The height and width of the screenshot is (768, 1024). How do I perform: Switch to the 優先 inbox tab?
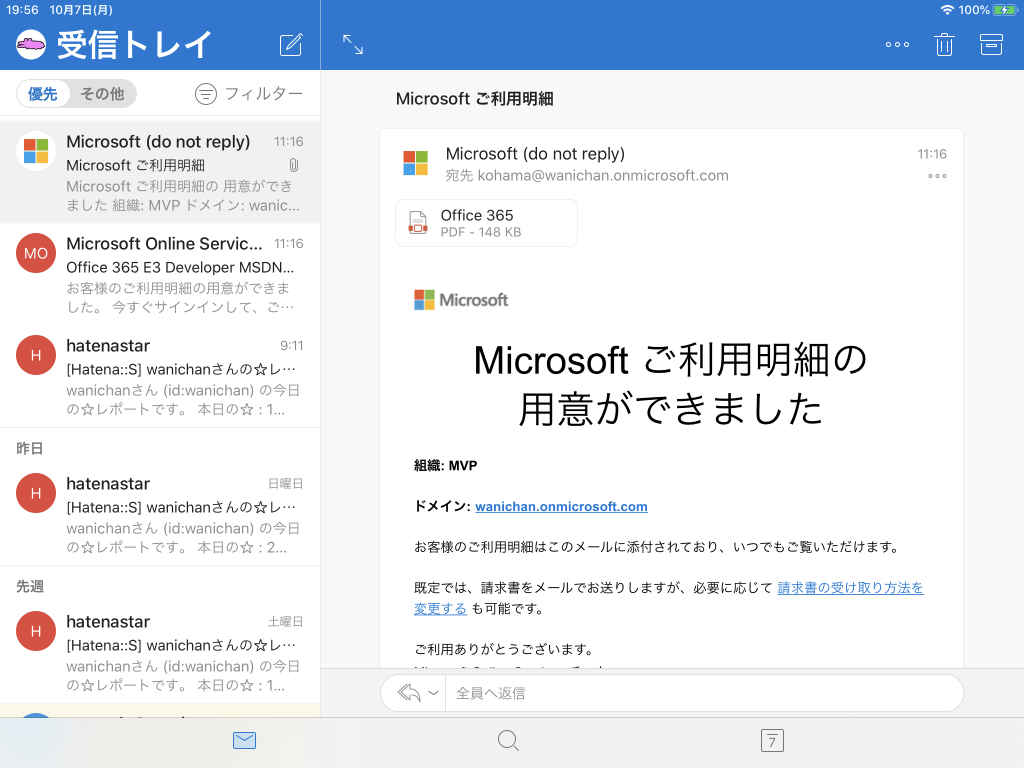point(43,94)
